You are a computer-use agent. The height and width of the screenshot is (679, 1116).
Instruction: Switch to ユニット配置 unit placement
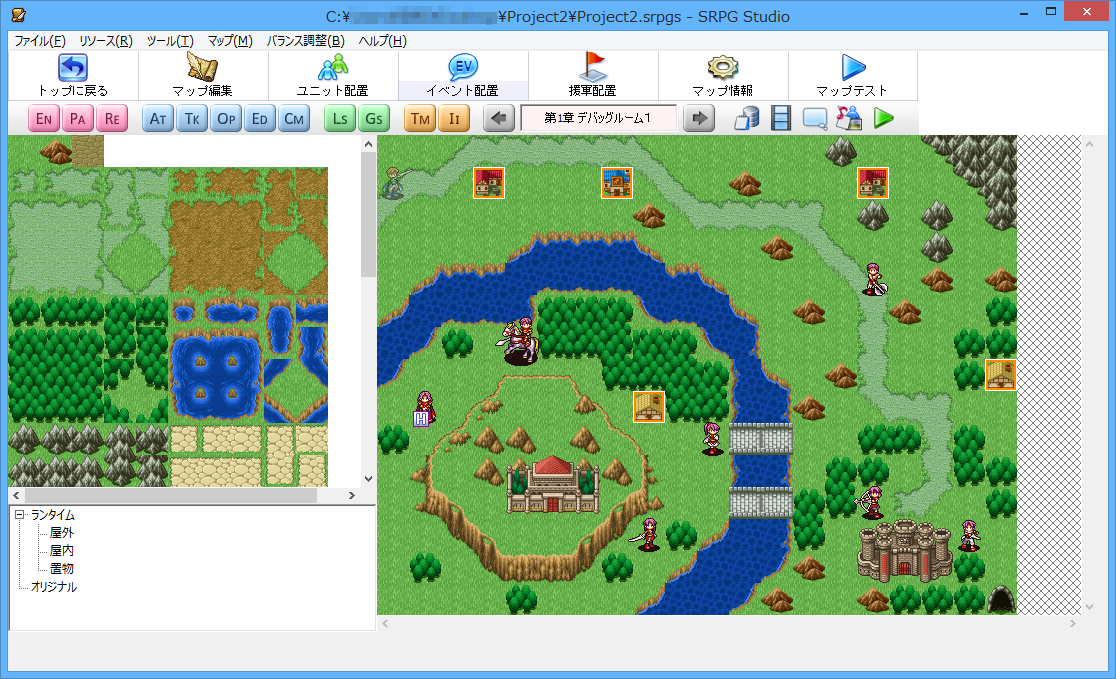click(x=333, y=75)
